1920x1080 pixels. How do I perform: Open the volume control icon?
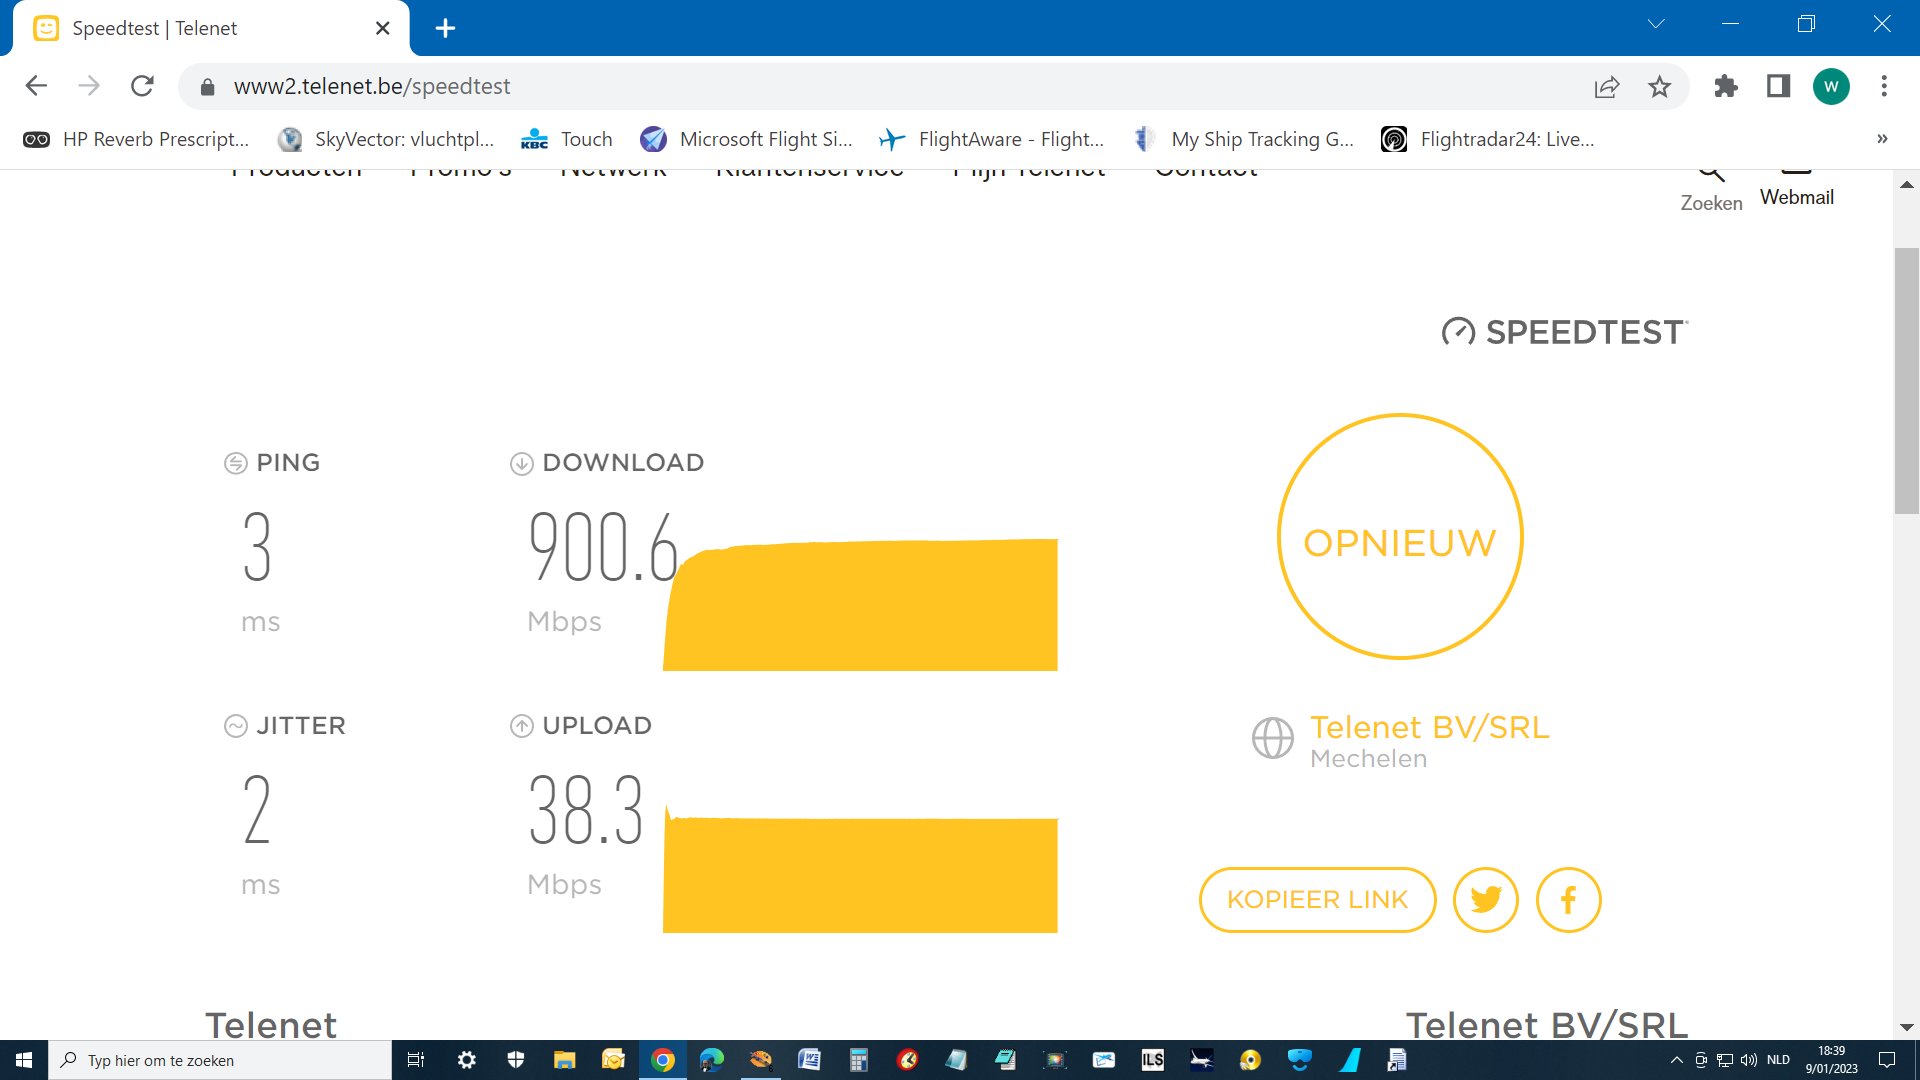(1748, 1059)
